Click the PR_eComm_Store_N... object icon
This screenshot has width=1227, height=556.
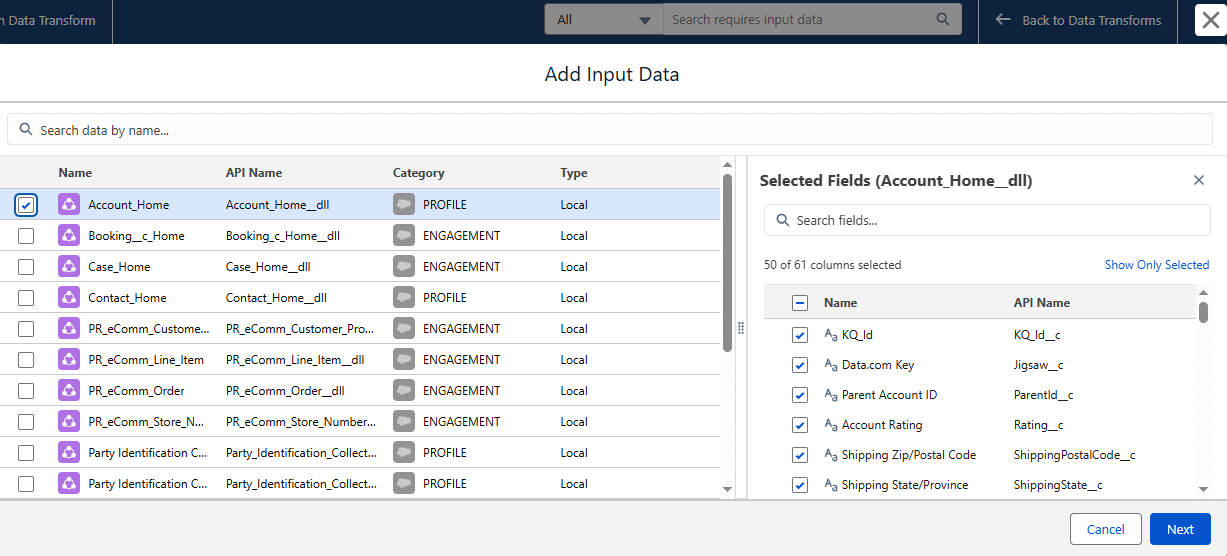[x=68, y=422]
